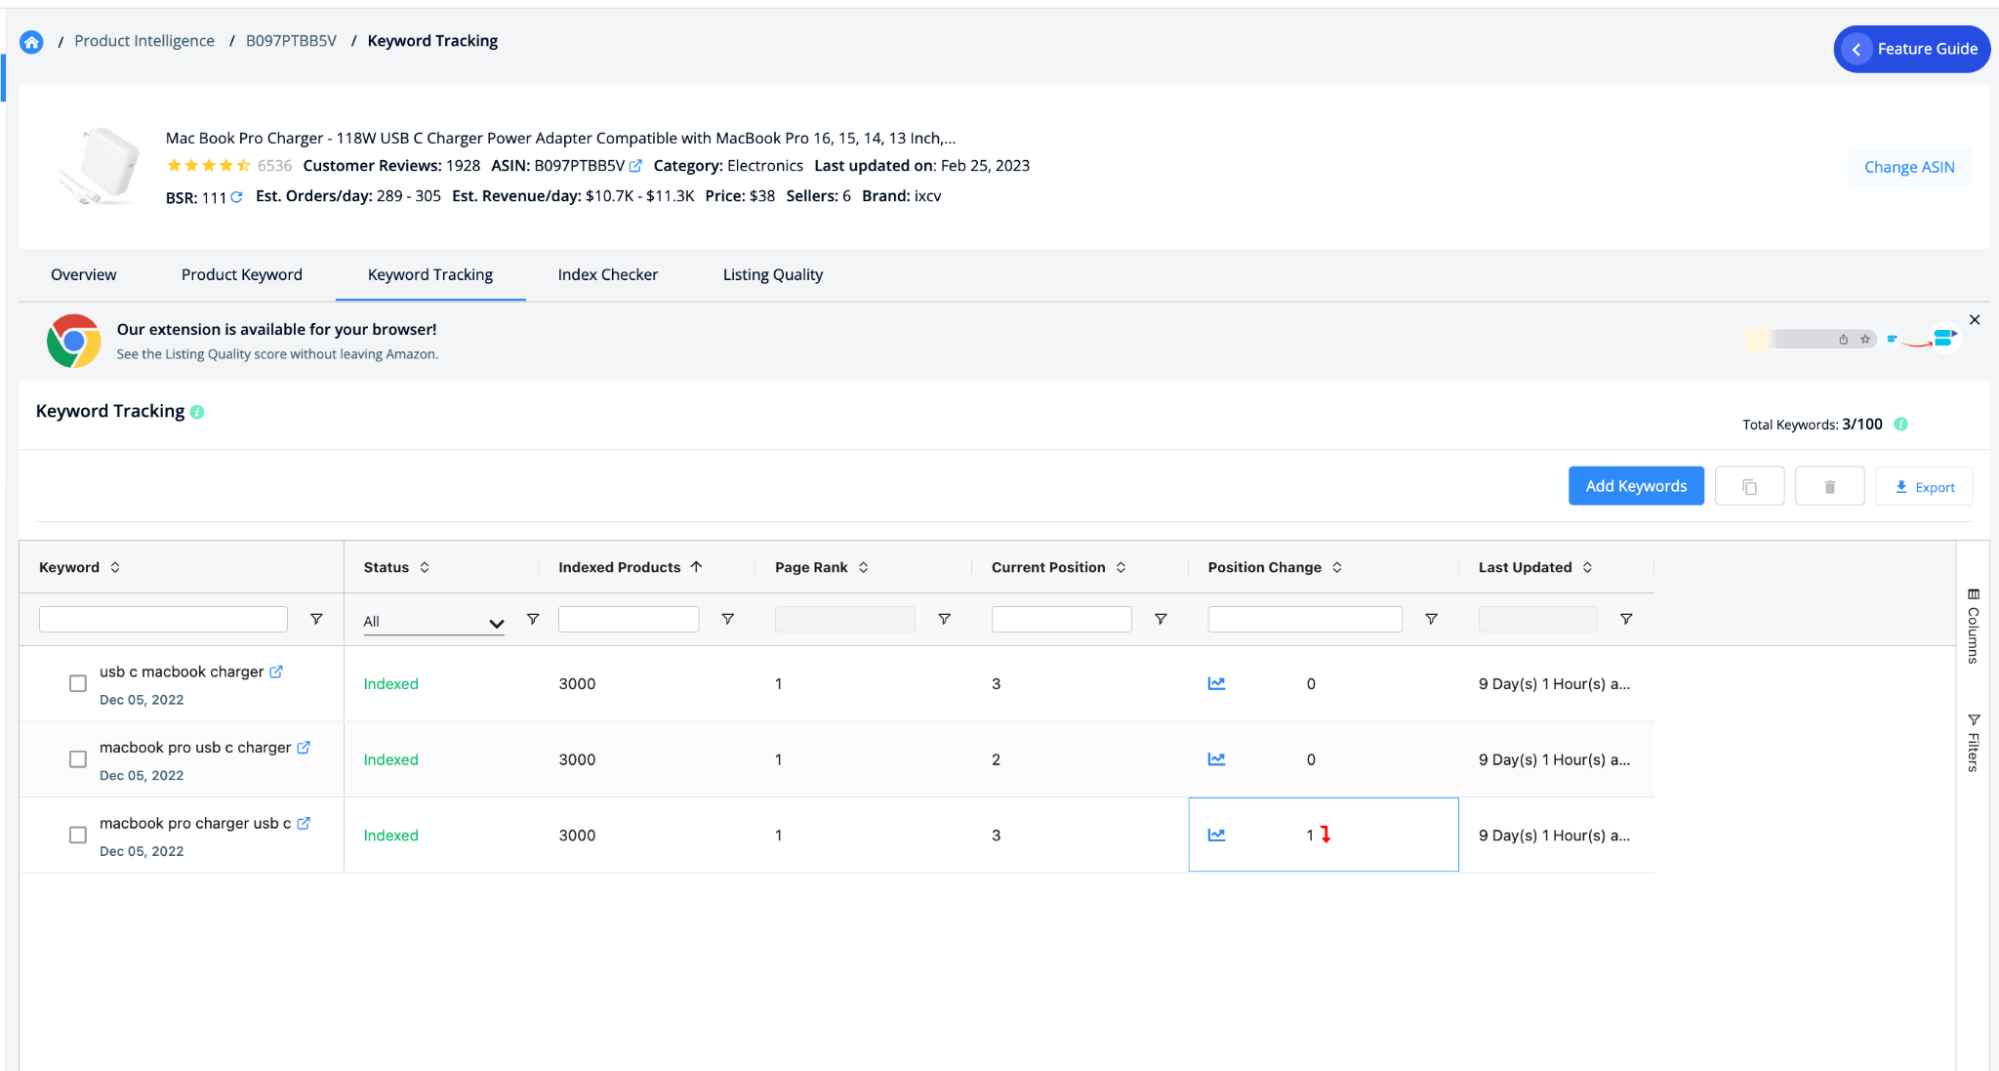This screenshot has width=1999, height=1071.
Task: Click the product star rating
Action: [209, 166]
